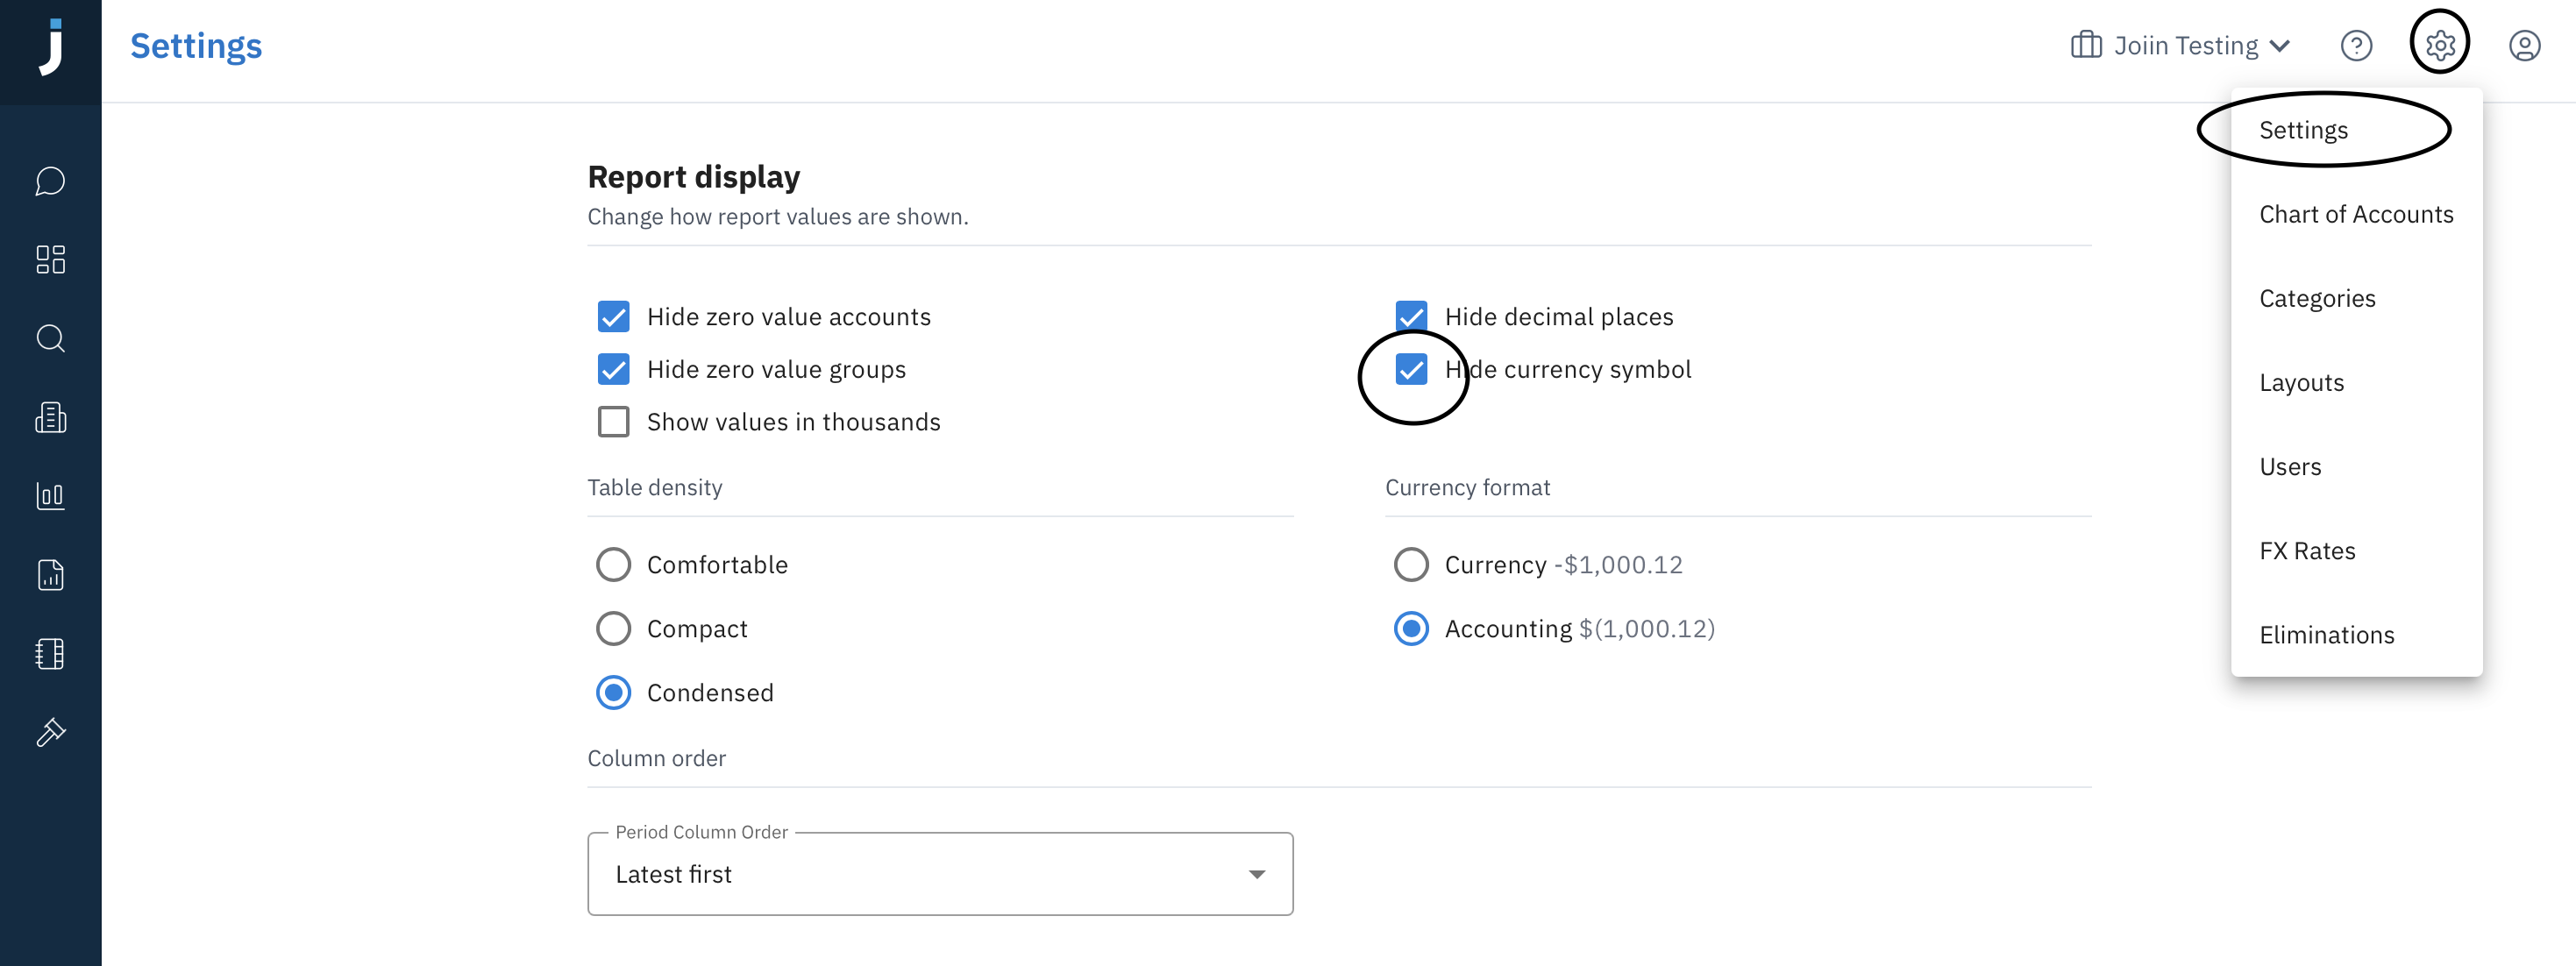Open the chat bubble icon in the sidebar
The width and height of the screenshot is (2576, 966).
tap(50, 181)
